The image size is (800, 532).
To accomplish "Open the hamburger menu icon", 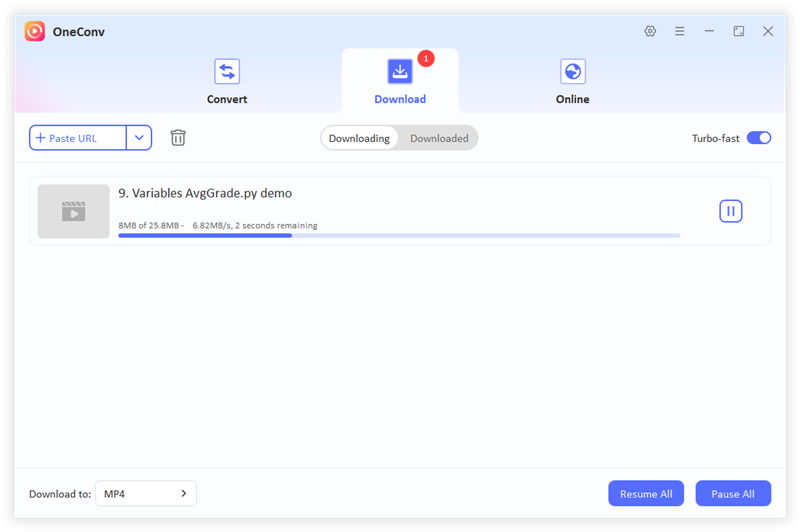I will (x=679, y=31).
